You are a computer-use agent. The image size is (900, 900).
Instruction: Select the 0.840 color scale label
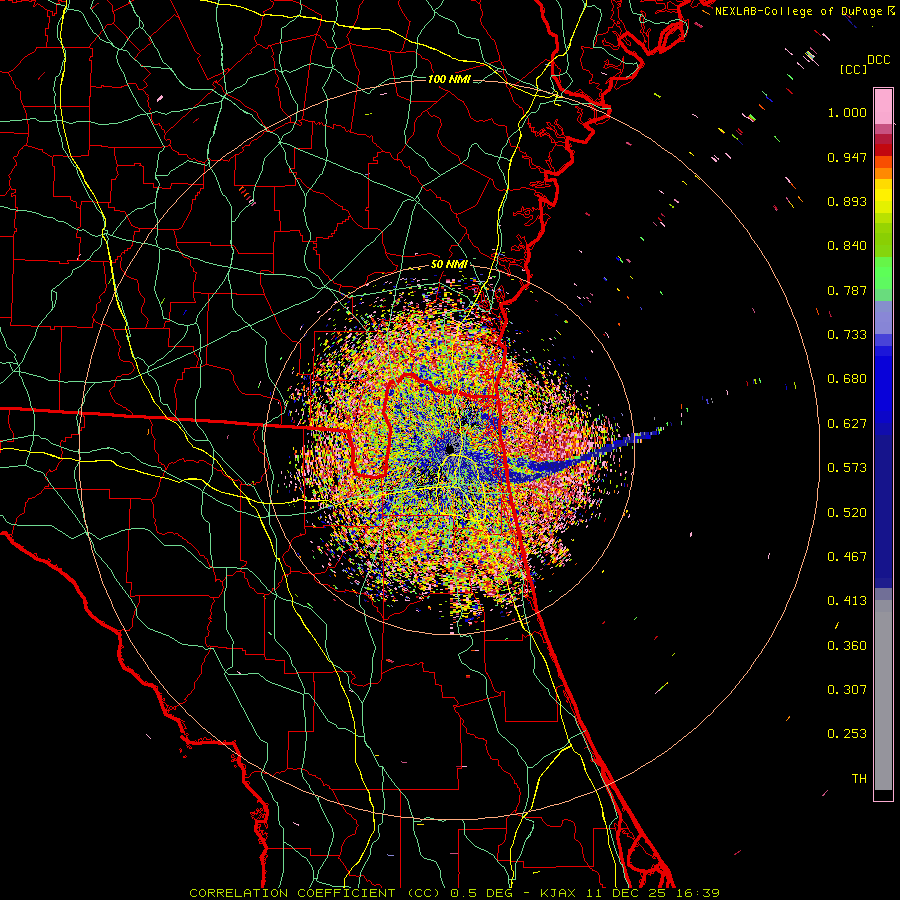[847, 246]
